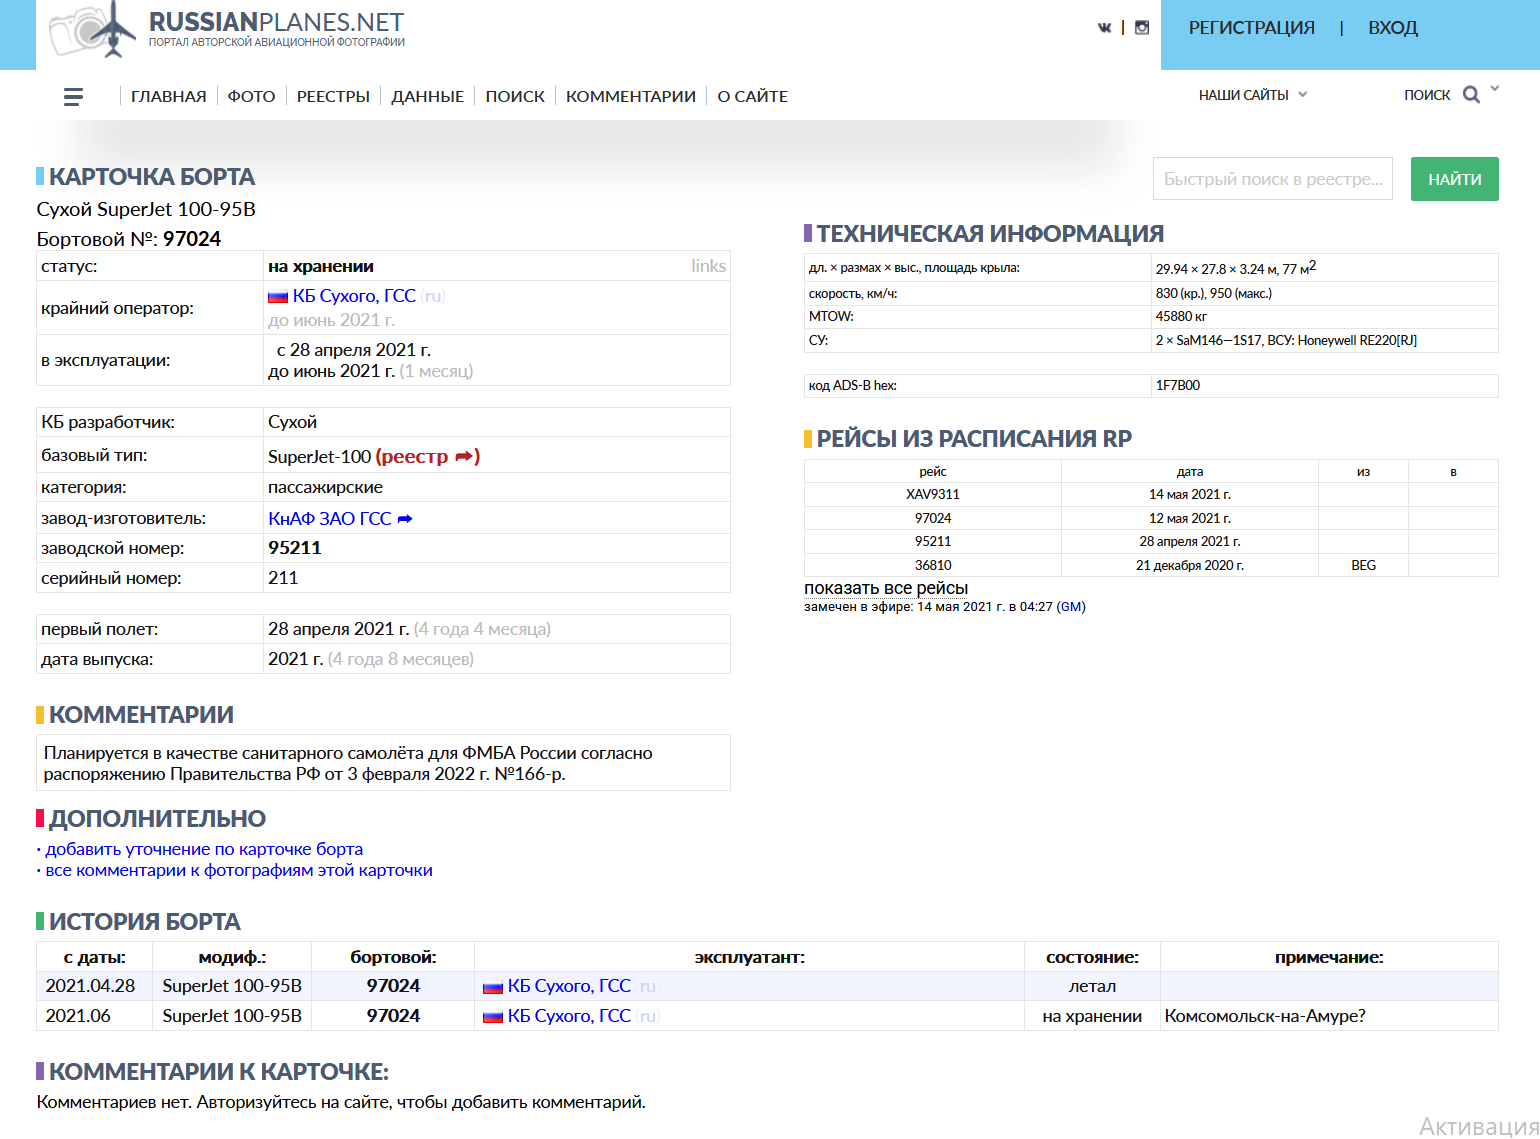Image resolution: width=1540 pixels, height=1139 pixels.
Task: Open the Instagram icon in header
Action: pyautogui.click(x=1142, y=28)
